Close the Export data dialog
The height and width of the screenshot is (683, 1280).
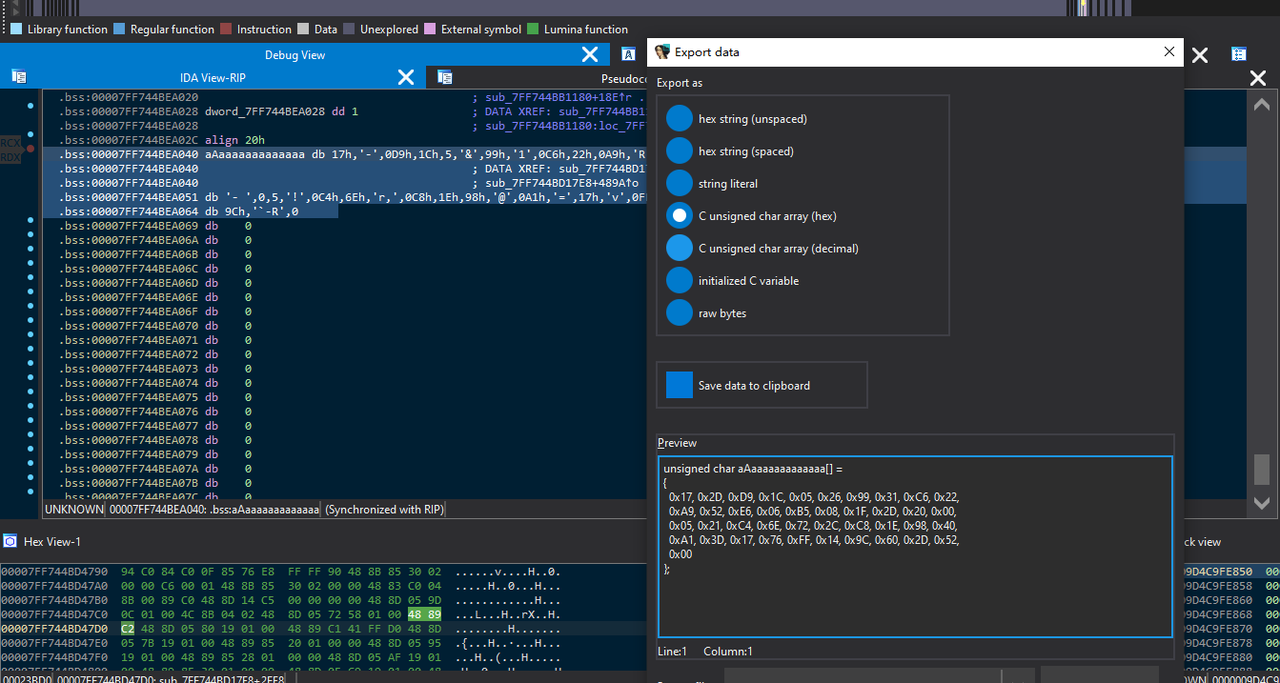click(x=1169, y=52)
